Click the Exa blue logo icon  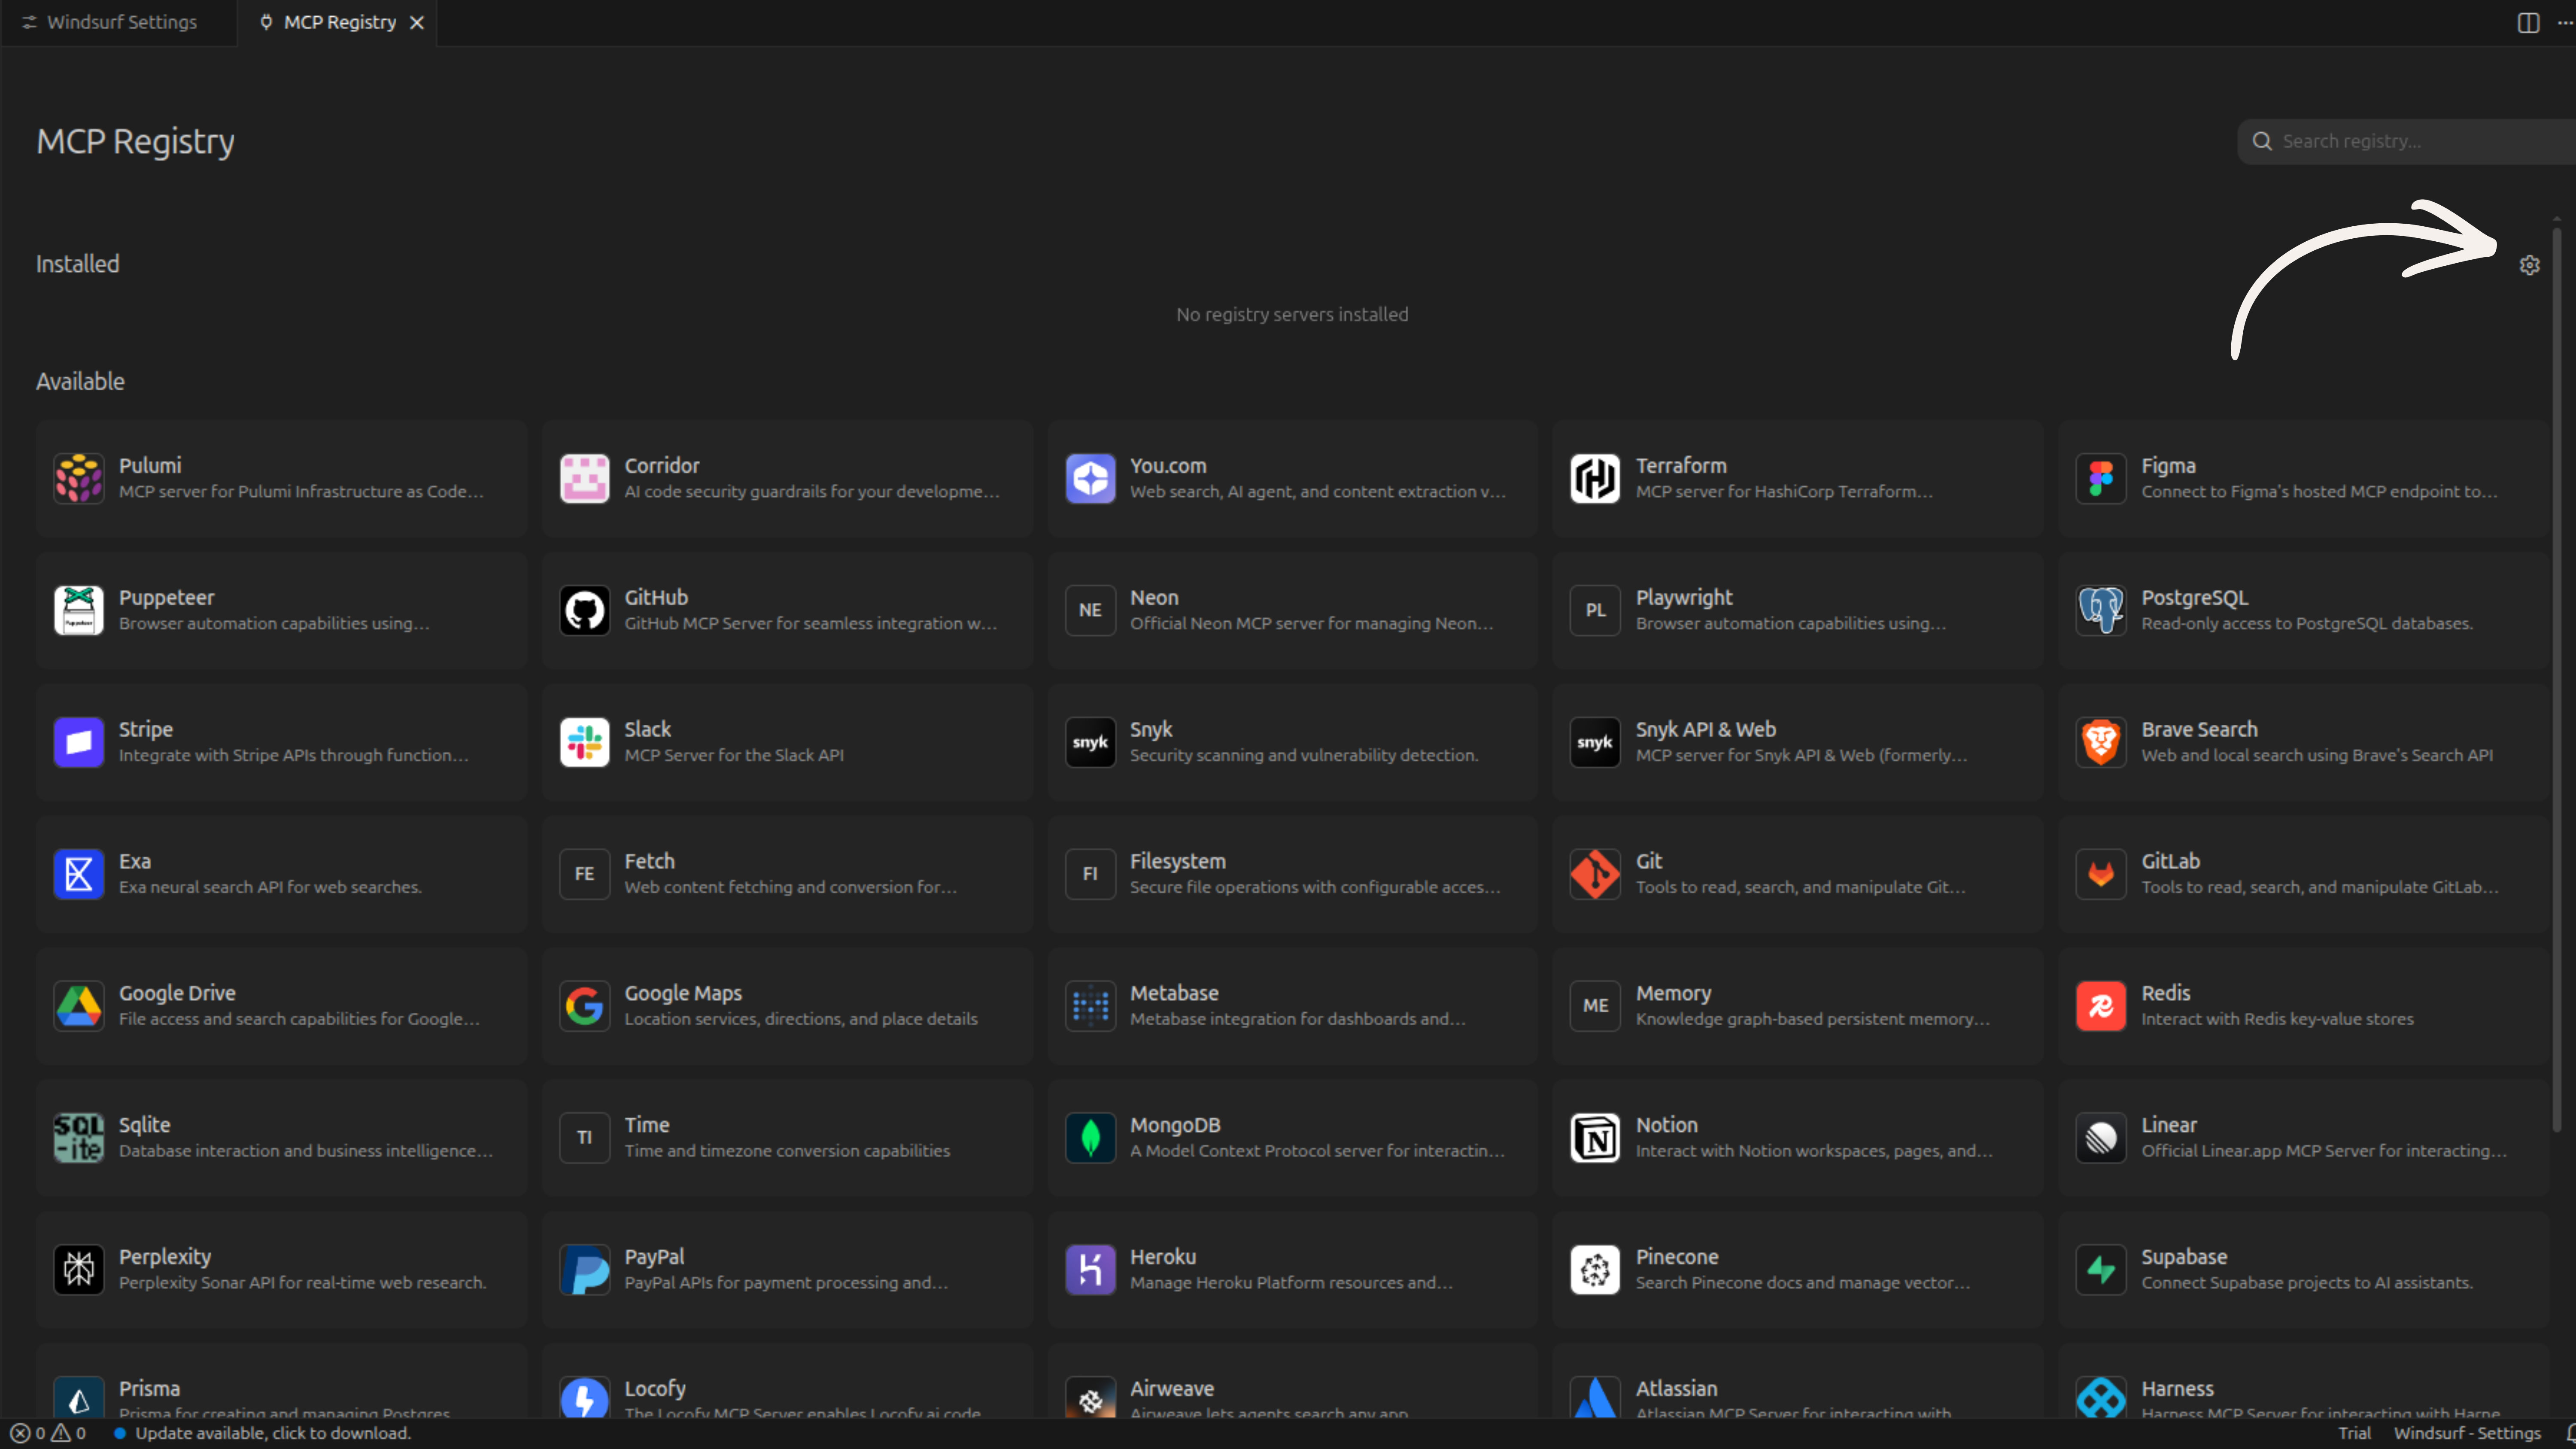[79, 874]
